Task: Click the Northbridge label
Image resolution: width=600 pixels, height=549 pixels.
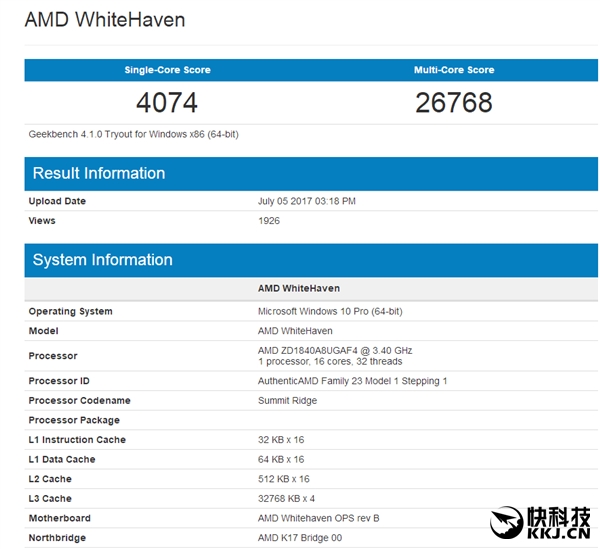Action: [57, 538]
